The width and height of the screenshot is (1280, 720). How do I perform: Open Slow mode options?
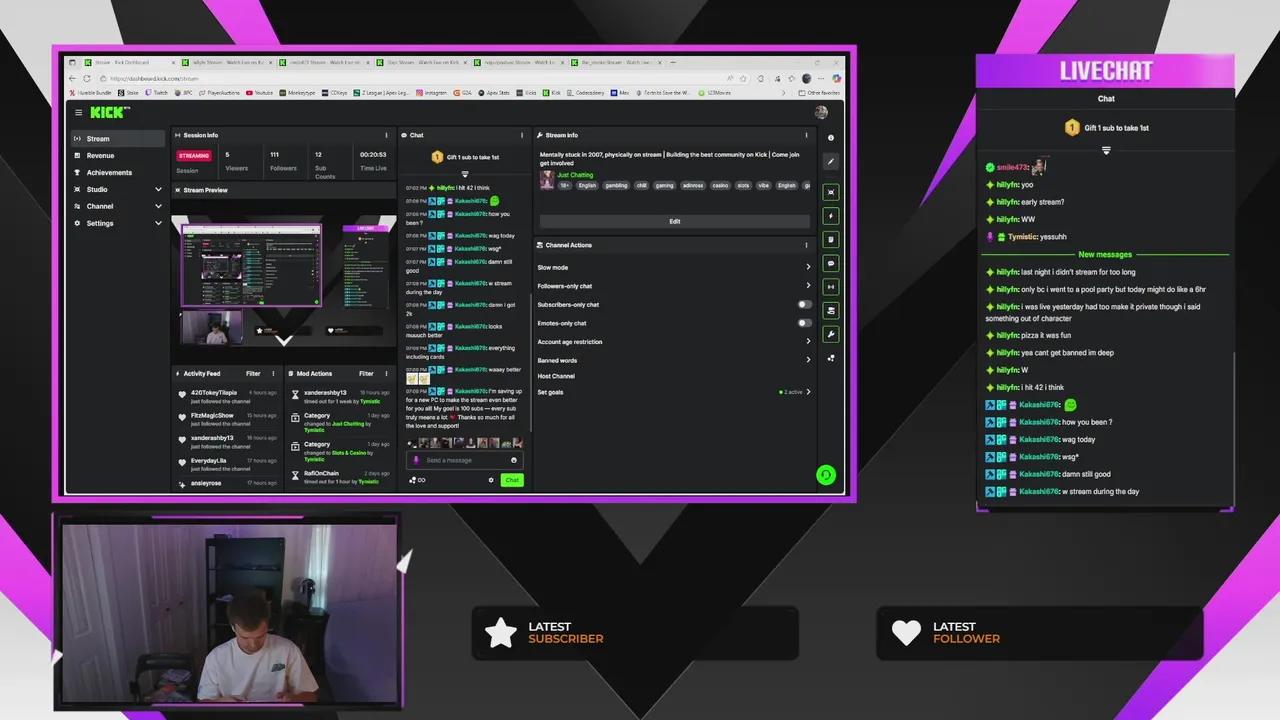[674, 267]
